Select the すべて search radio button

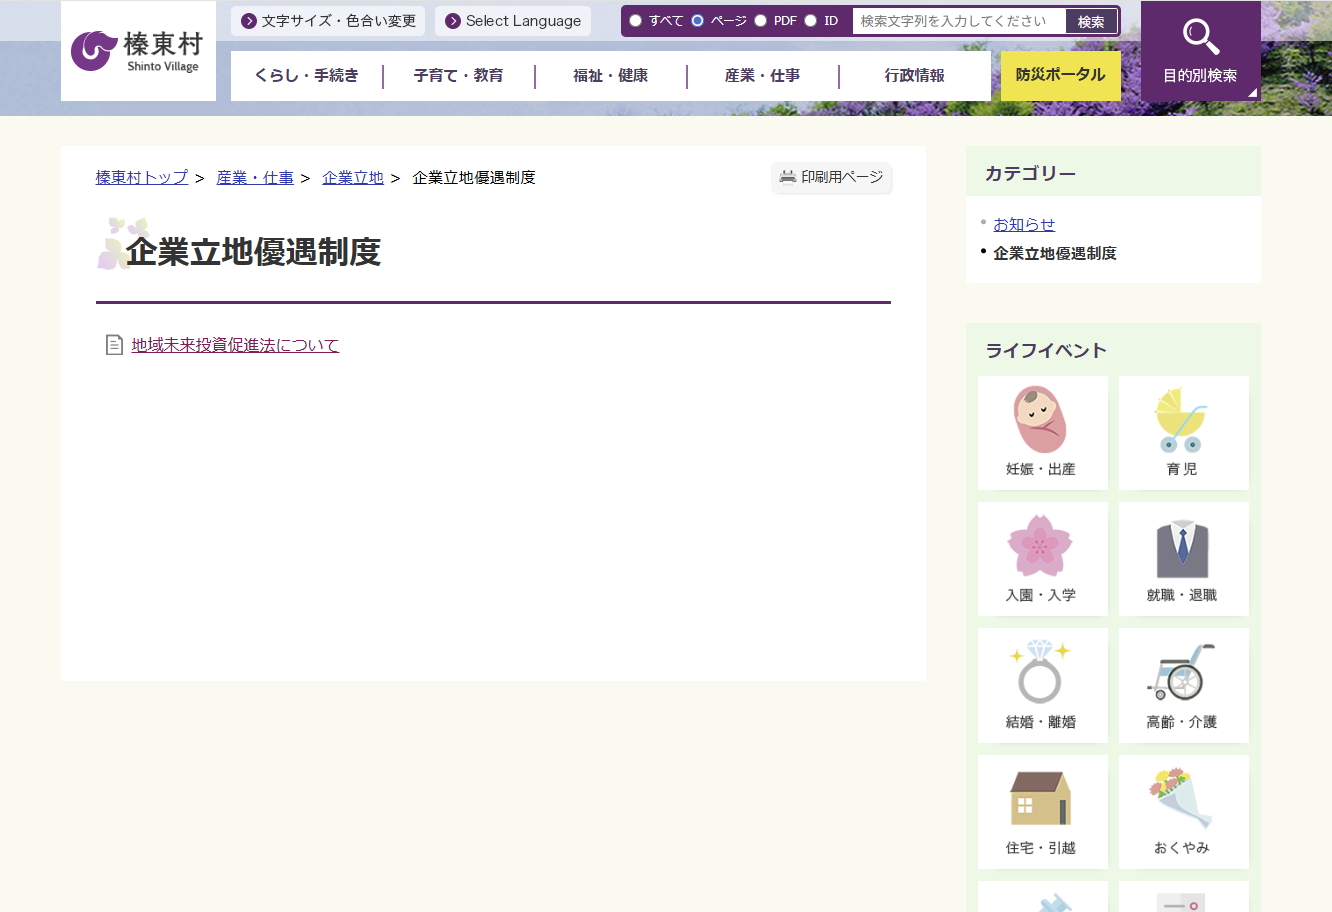(x=635, y=21)
